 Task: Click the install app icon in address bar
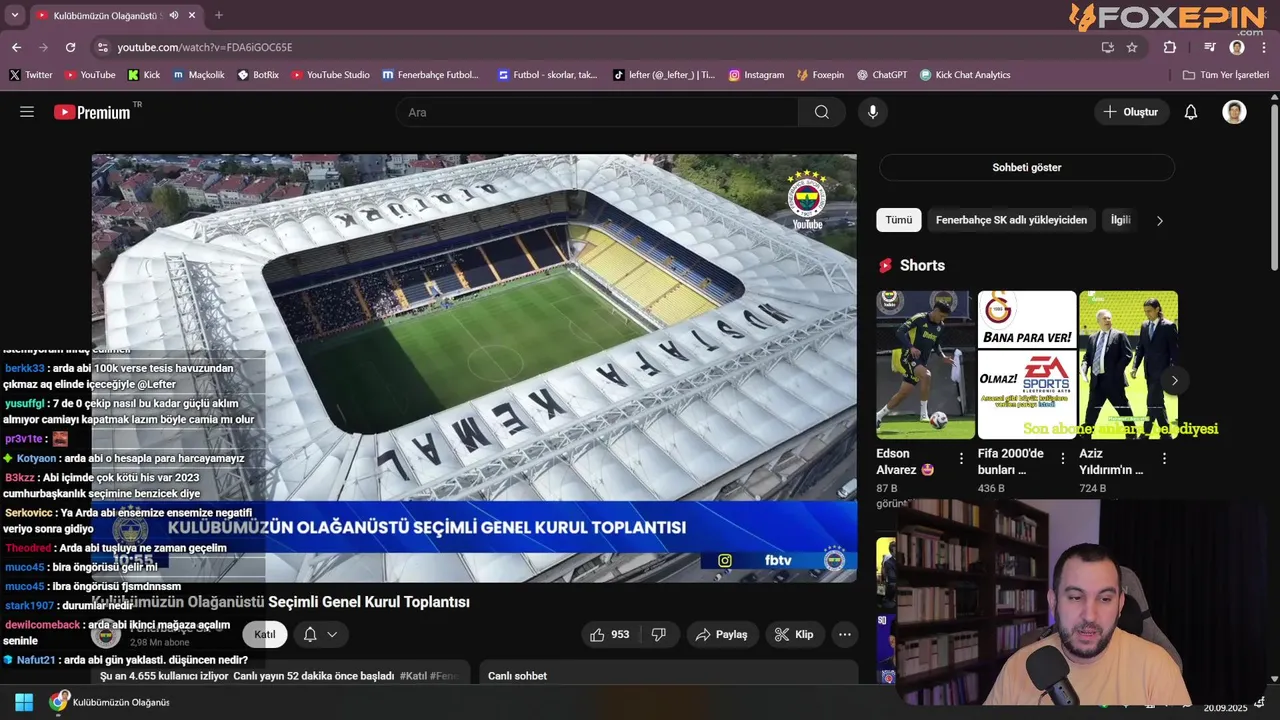tap(1107, 47)
